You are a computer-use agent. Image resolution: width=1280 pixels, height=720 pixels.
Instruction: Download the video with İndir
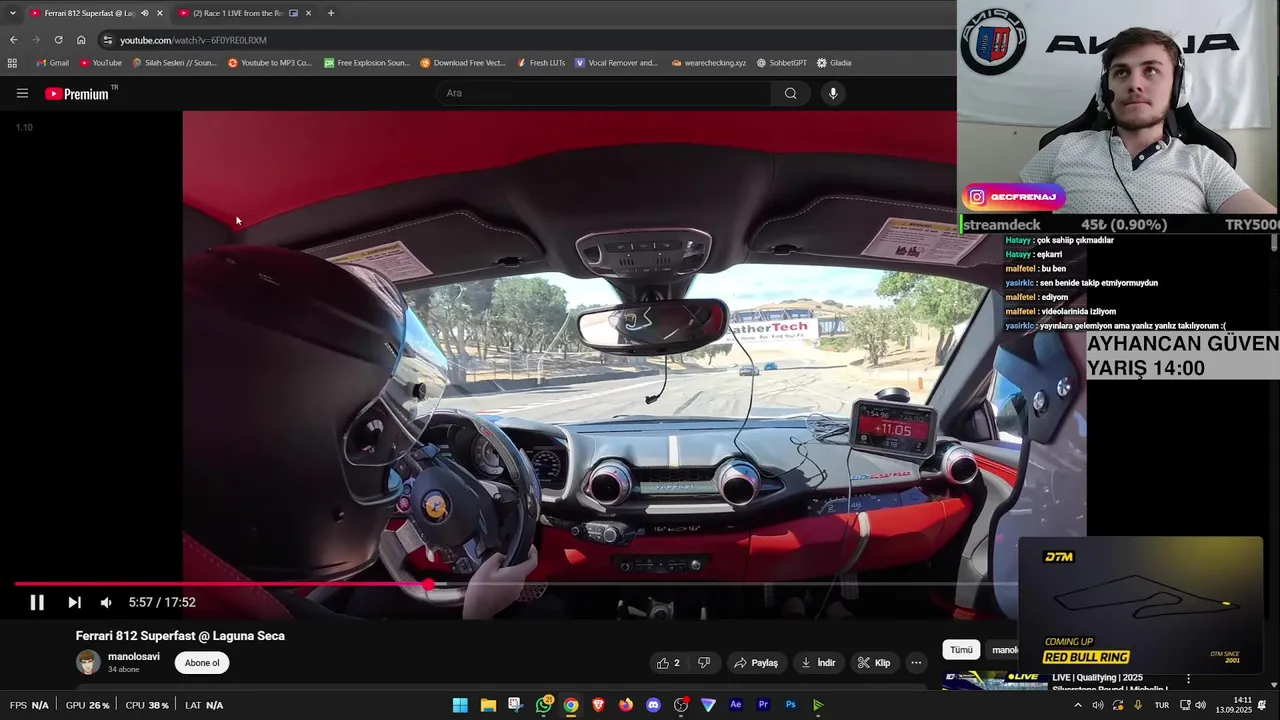pos(818,663)
